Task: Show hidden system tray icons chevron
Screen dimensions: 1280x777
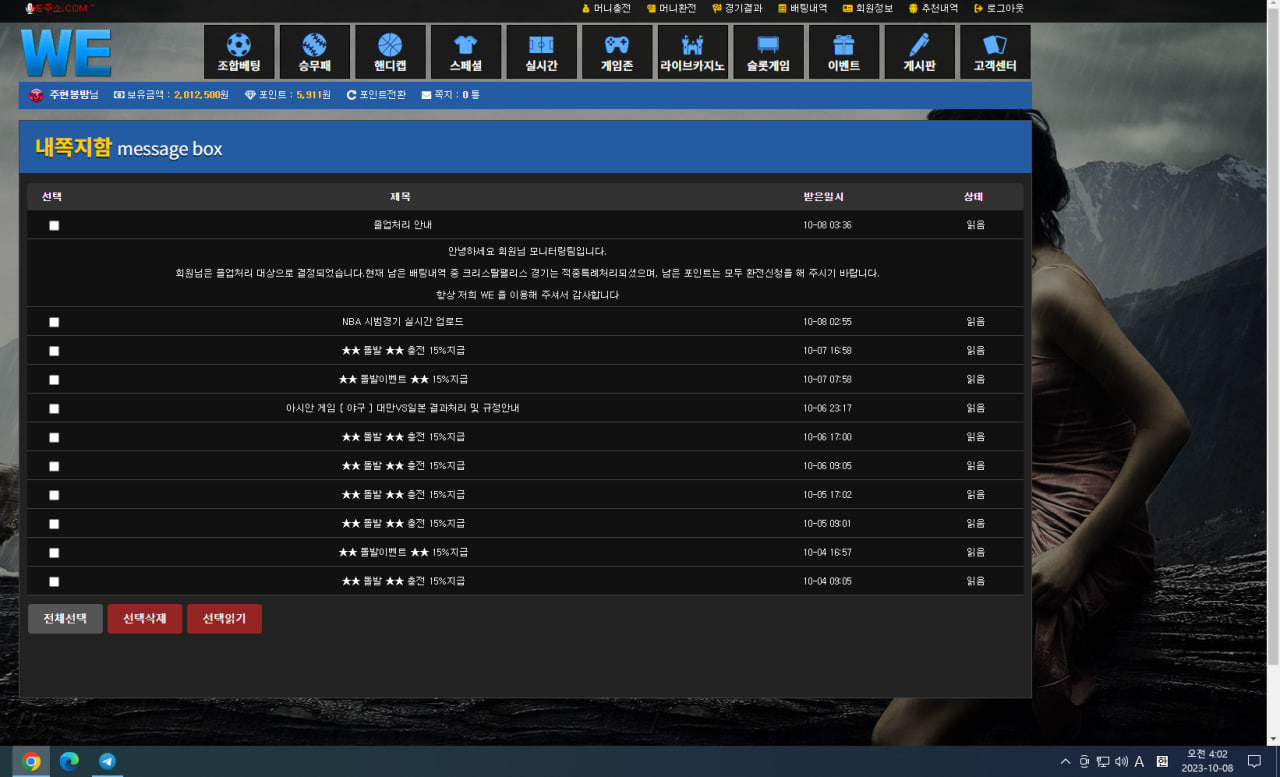Action: click(x=1065, y=762)
